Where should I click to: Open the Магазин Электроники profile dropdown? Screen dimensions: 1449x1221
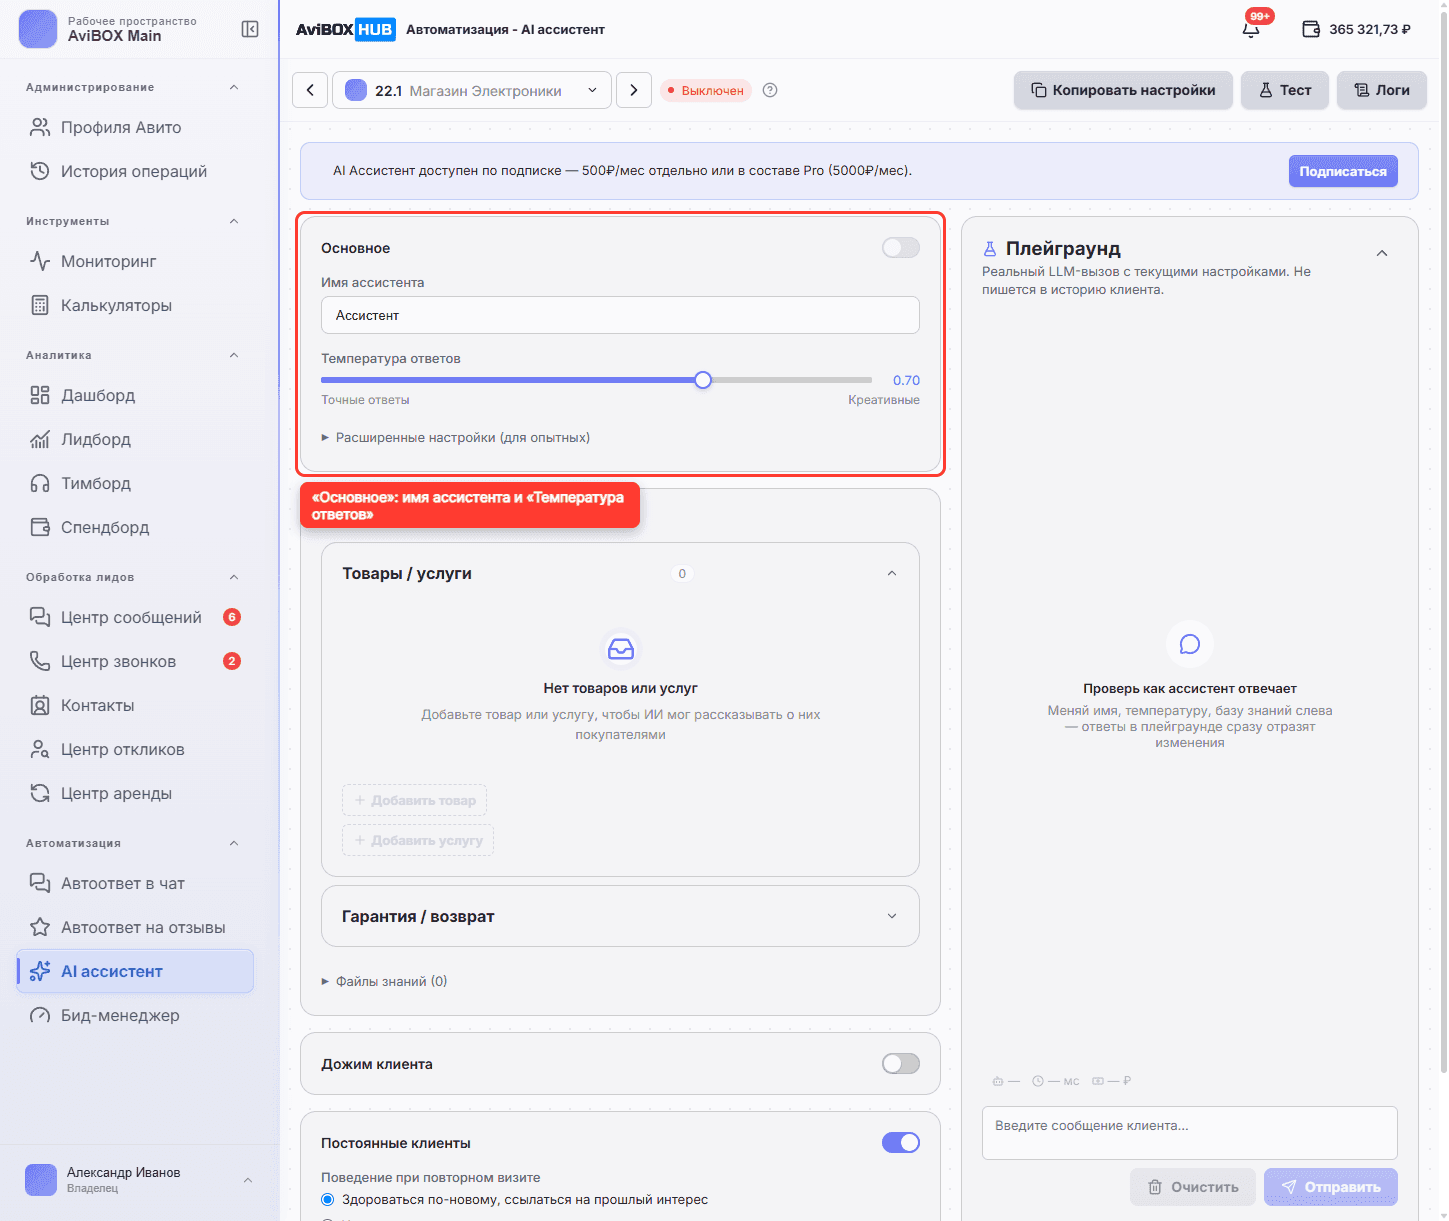pos(472,90)
